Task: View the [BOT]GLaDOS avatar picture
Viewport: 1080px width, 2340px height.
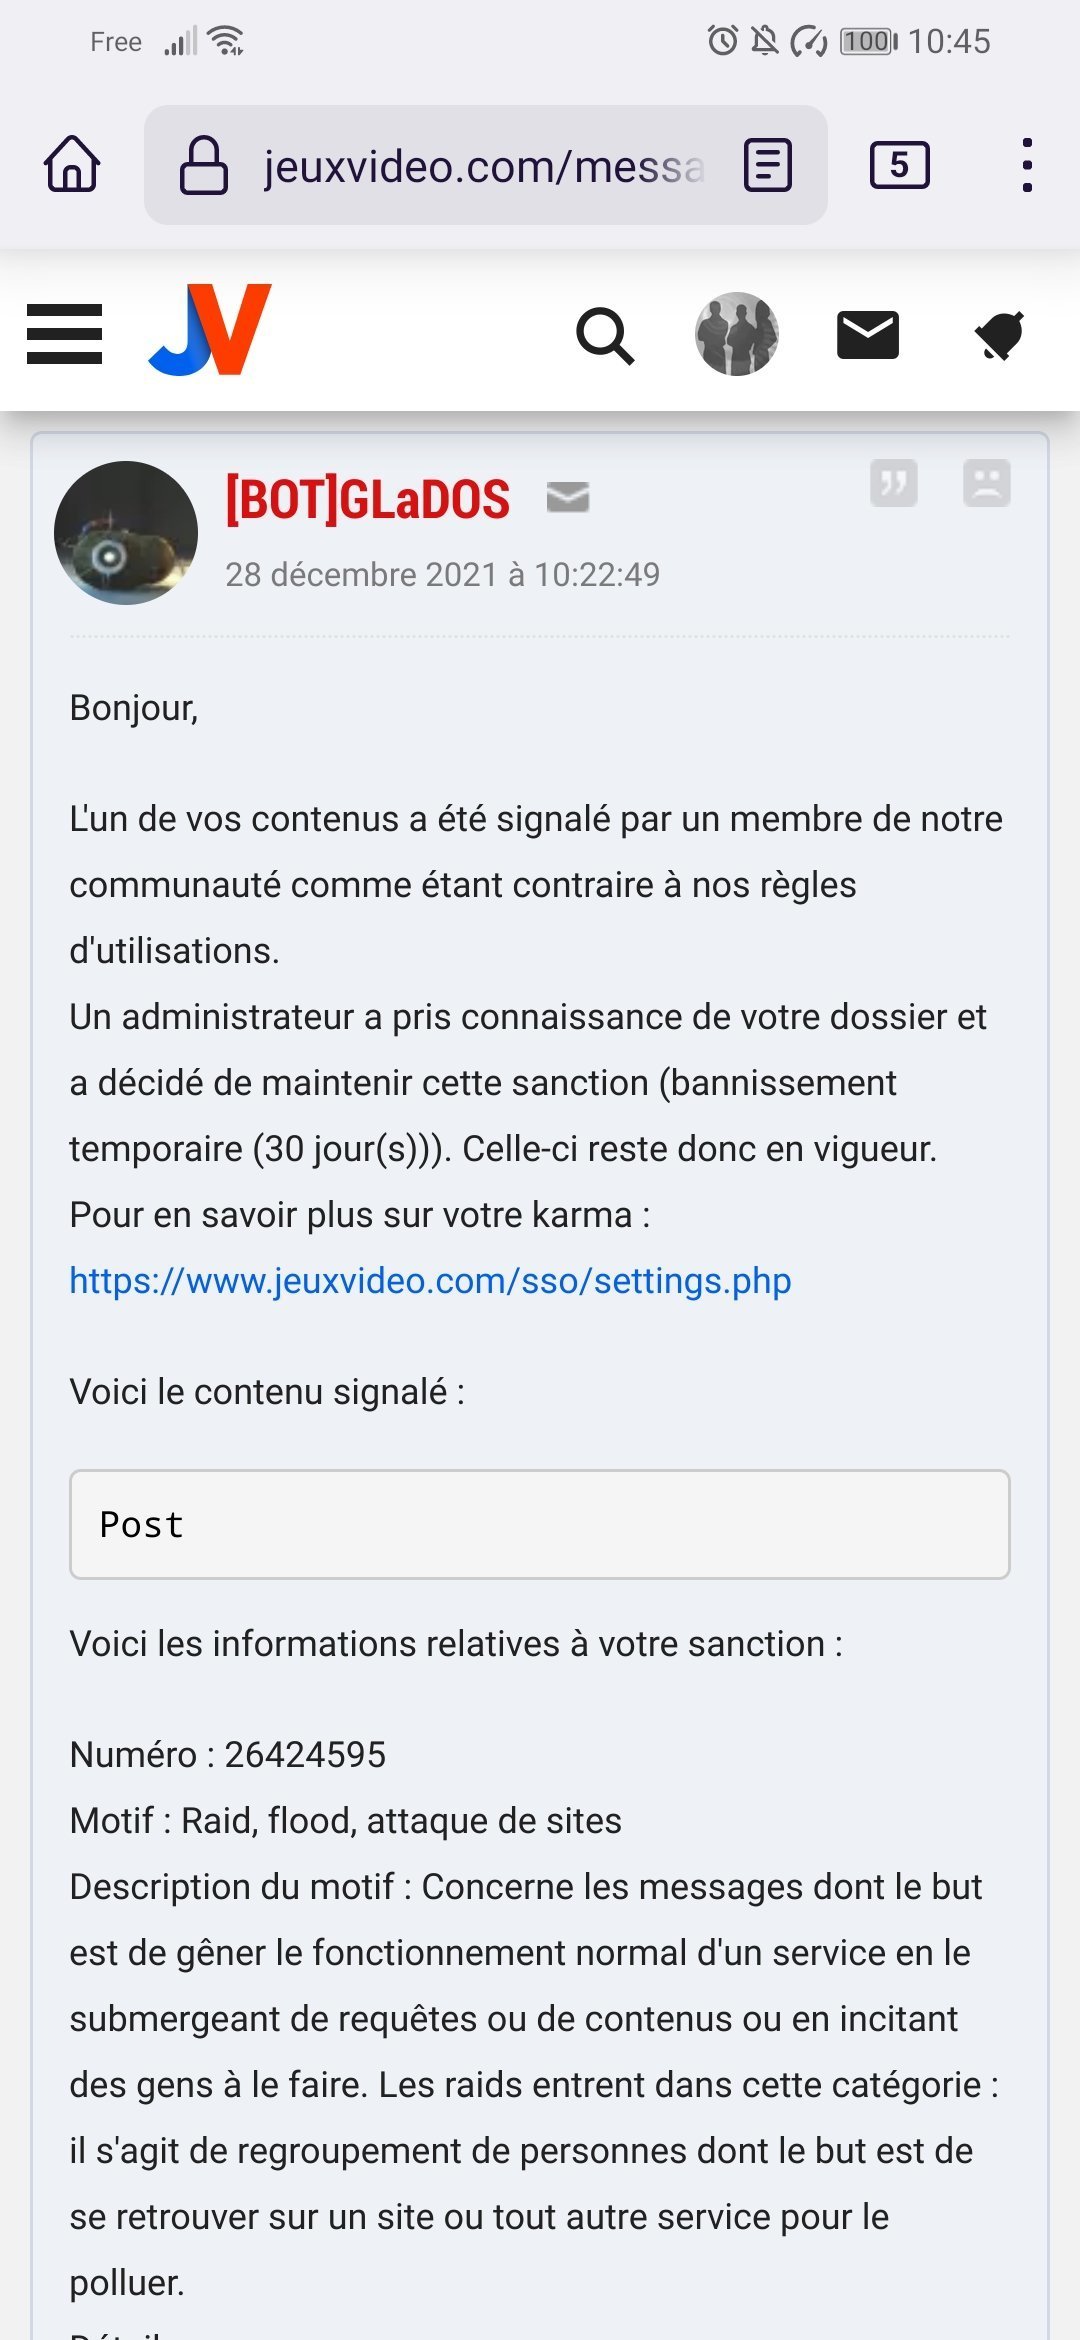Action: [x=126, y=533]
